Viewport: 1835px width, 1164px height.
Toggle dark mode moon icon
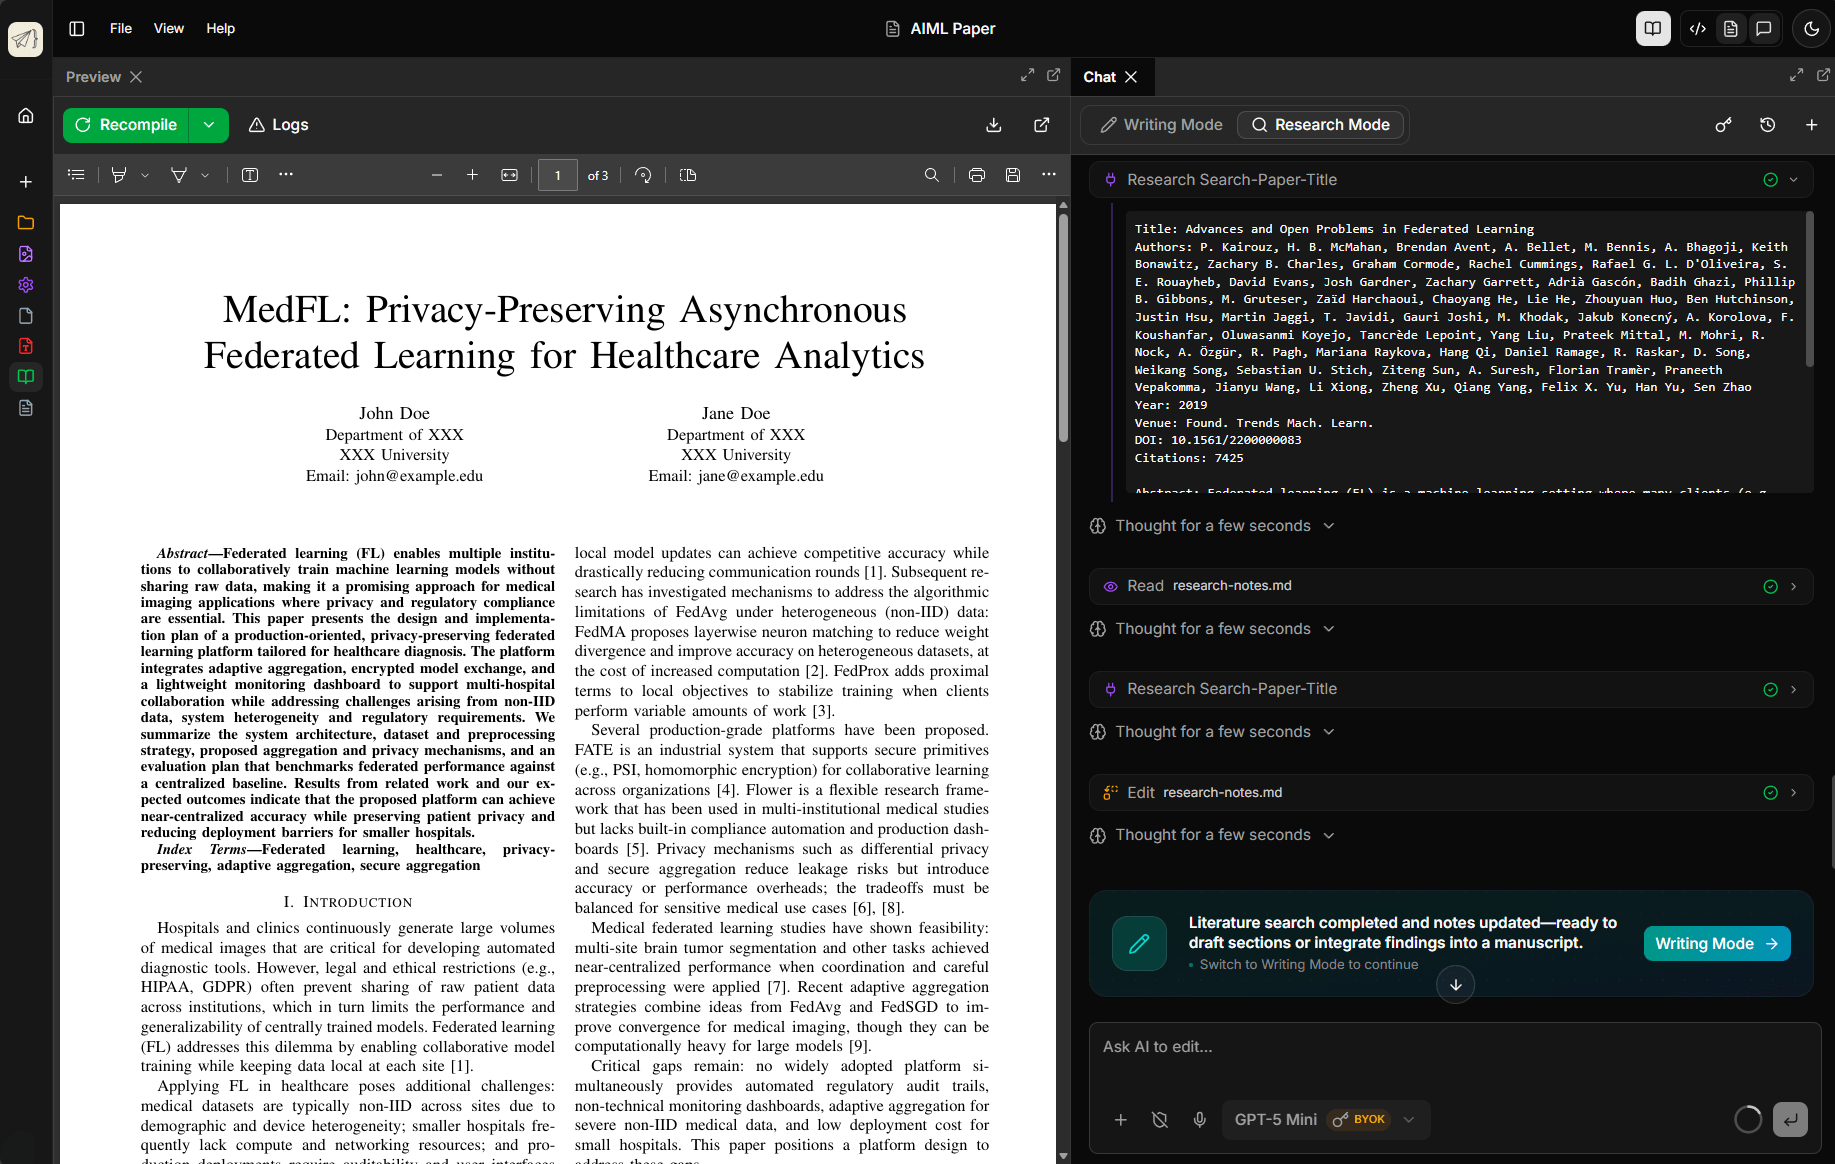click(x=1811, y=29)
